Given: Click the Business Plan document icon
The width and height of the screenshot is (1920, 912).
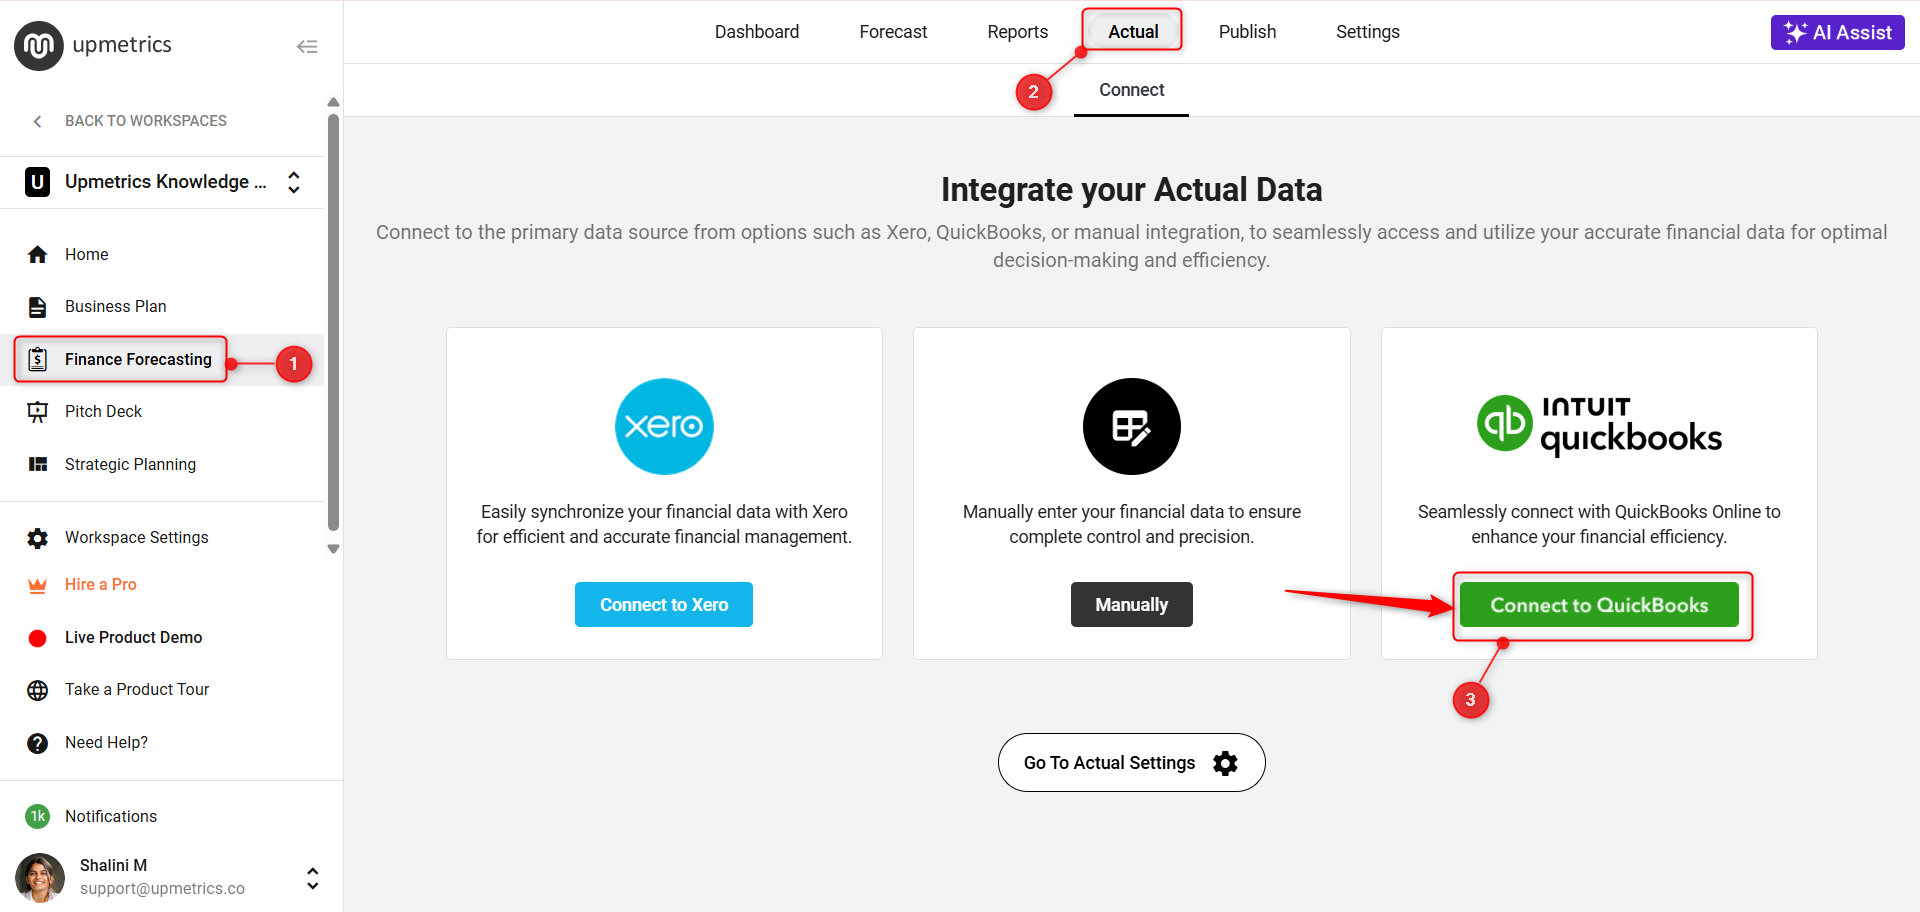Looking at the screenshot, I should click(x=38, y=307).
